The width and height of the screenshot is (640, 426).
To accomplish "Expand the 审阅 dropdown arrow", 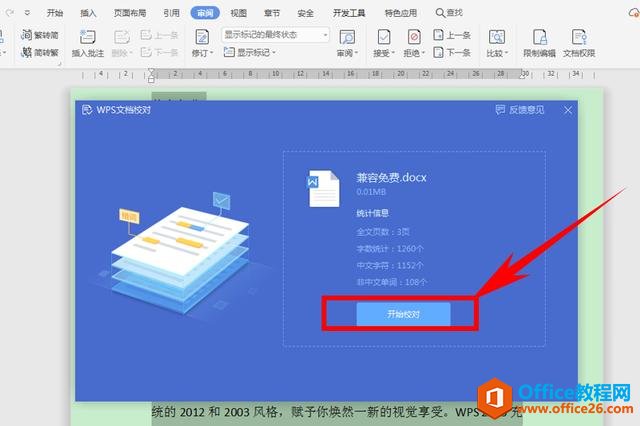I will pos(356,53).
